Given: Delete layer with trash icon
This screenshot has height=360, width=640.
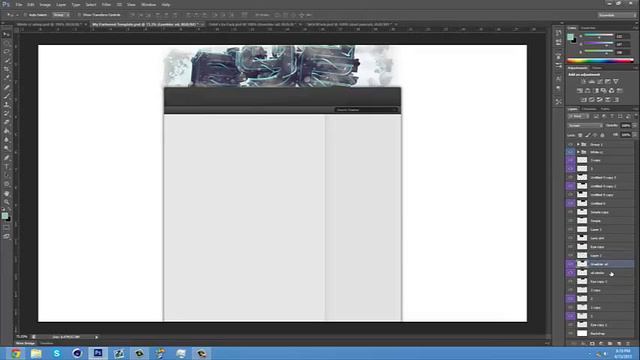Looking at the screenshot, I should coord(628,344).
